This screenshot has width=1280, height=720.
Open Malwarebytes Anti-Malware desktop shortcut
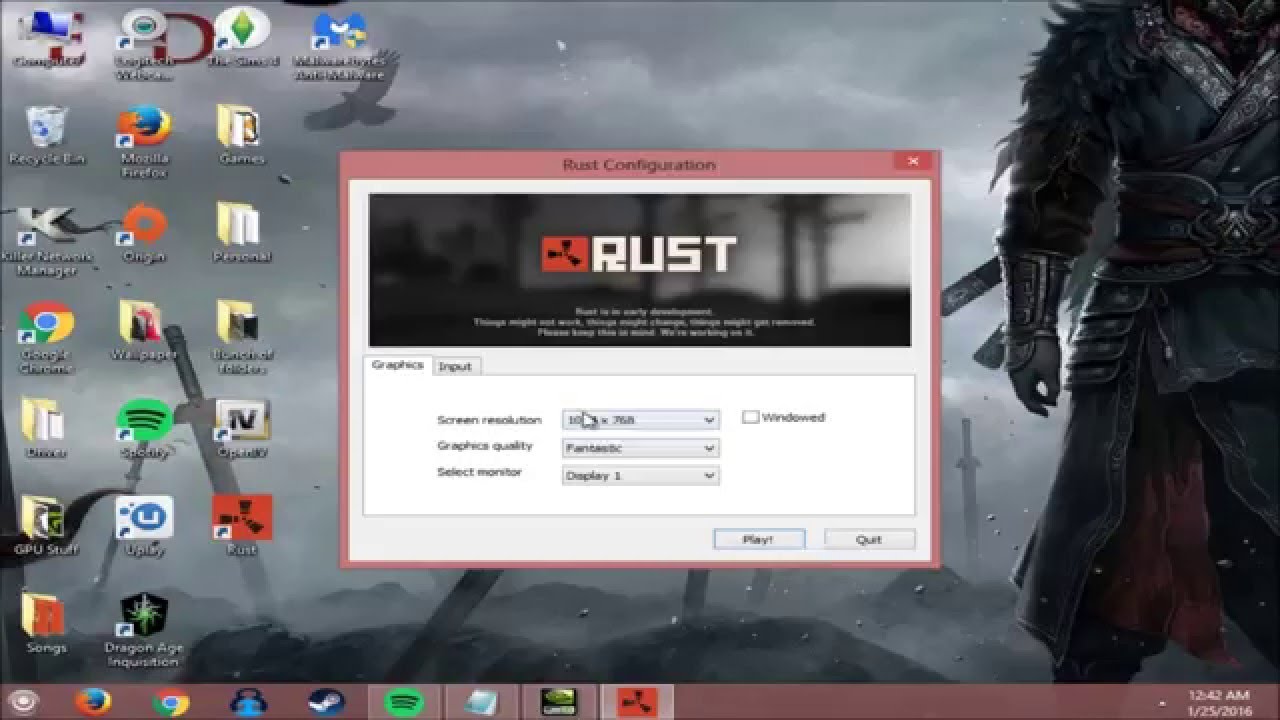339,44
